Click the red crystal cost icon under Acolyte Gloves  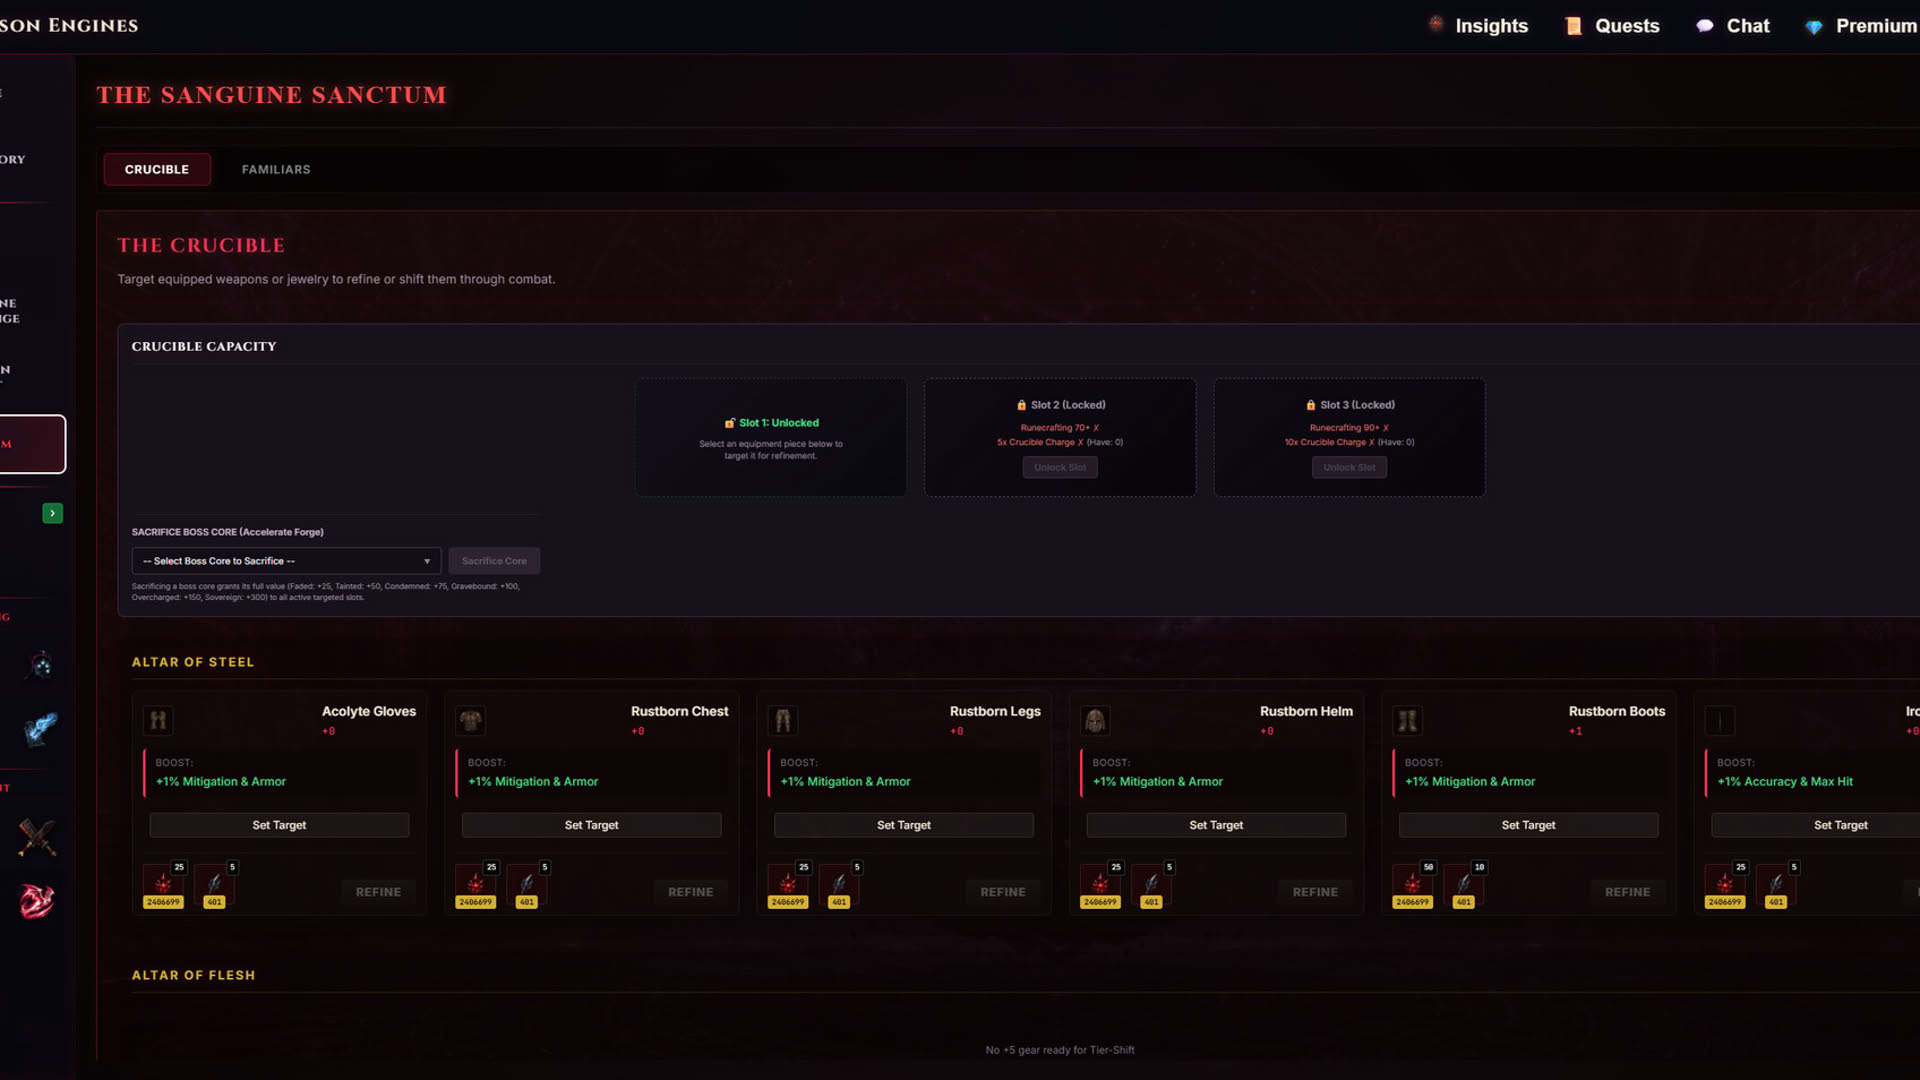coord(163,885)
